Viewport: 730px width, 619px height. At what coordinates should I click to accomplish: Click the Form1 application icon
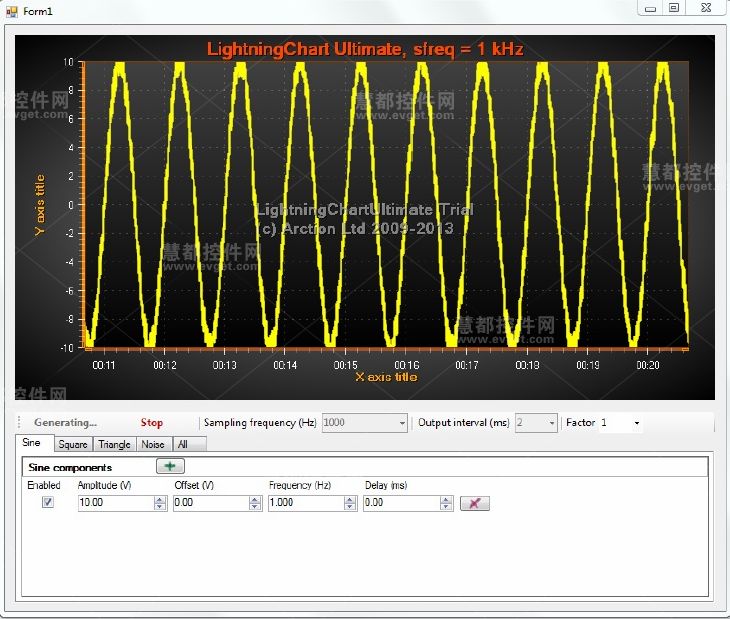coord(12,11)
